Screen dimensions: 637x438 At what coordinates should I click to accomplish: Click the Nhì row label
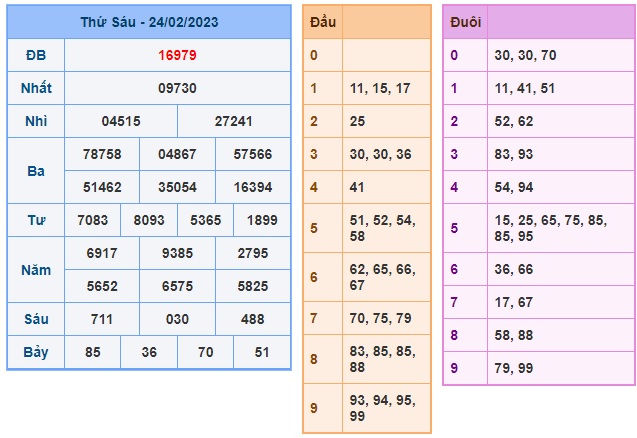[36, 121]
